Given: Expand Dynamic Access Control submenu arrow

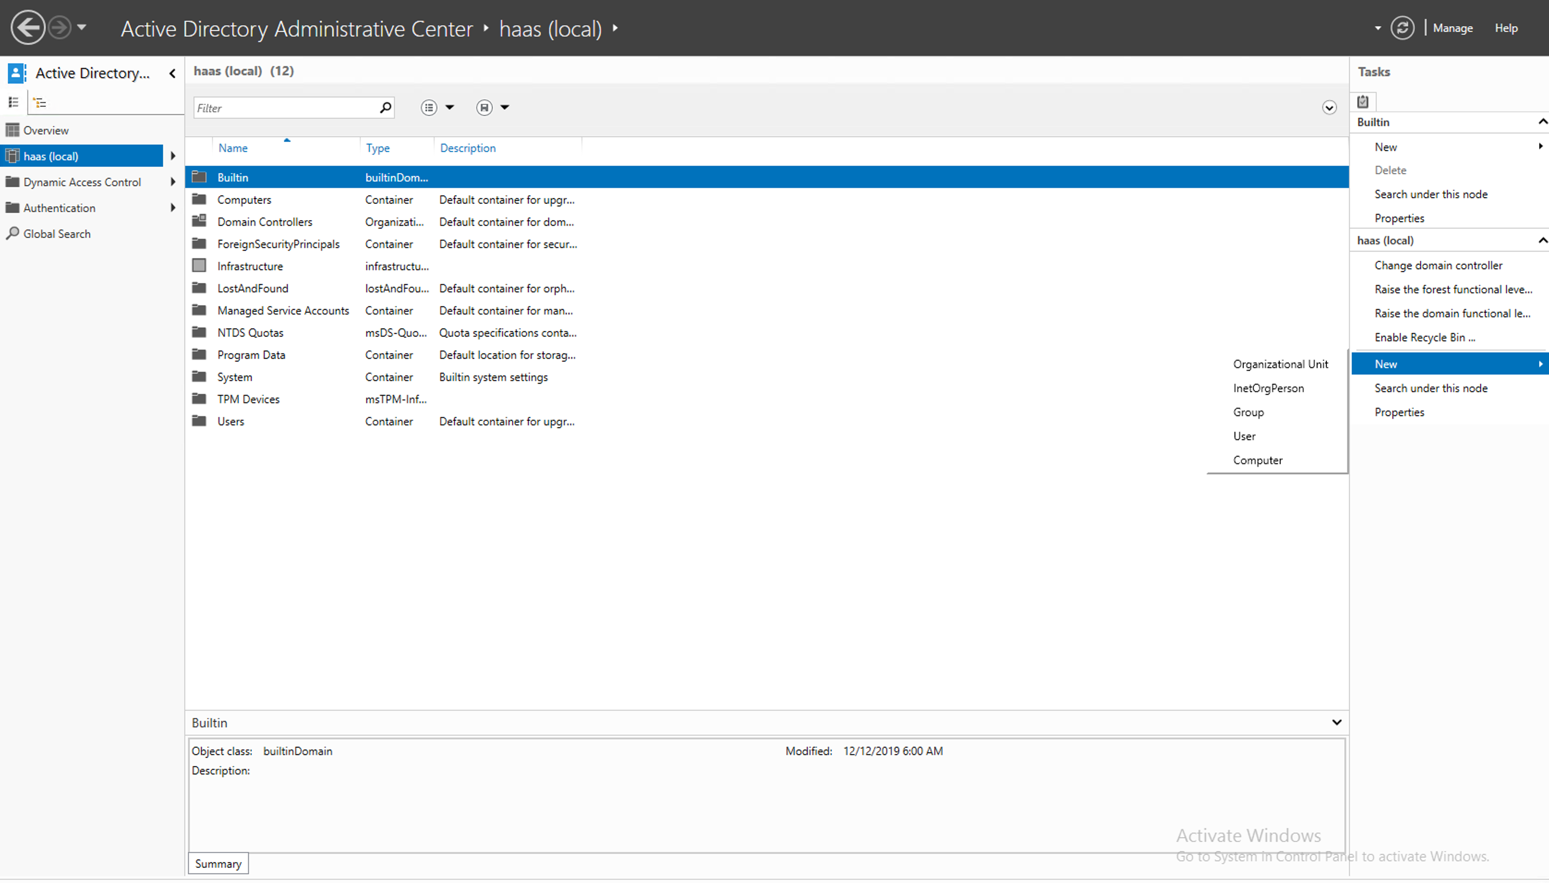Looking at the screenshot, I should pyautogui.click(x=173, y=182).
